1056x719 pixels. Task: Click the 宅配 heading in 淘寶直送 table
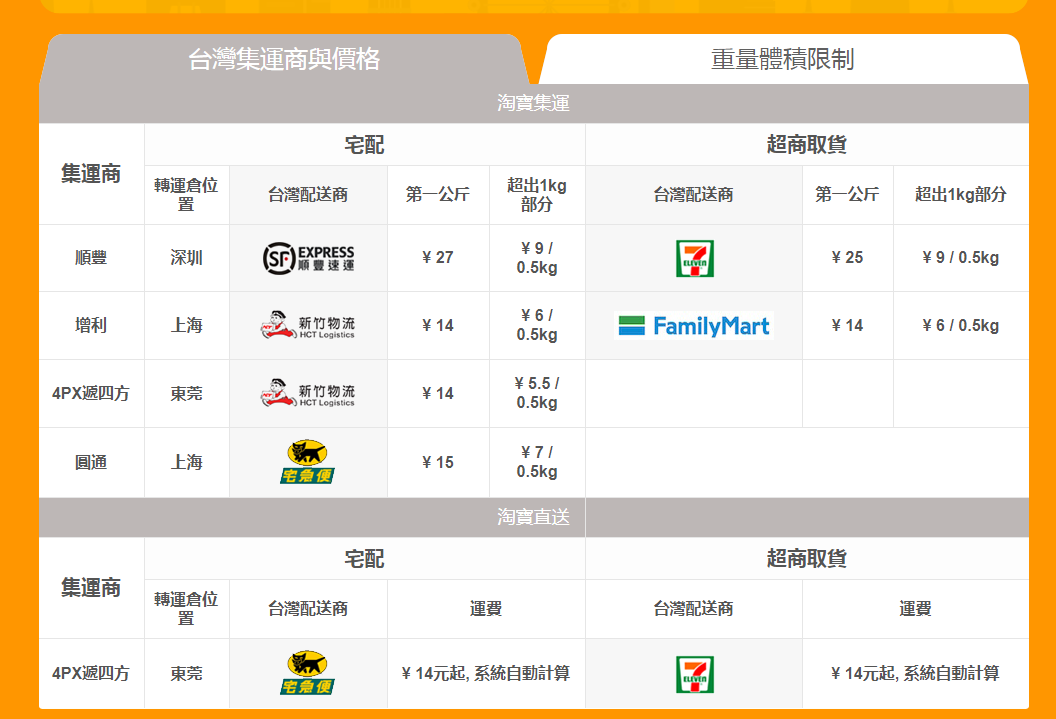(x=364, y=559)
